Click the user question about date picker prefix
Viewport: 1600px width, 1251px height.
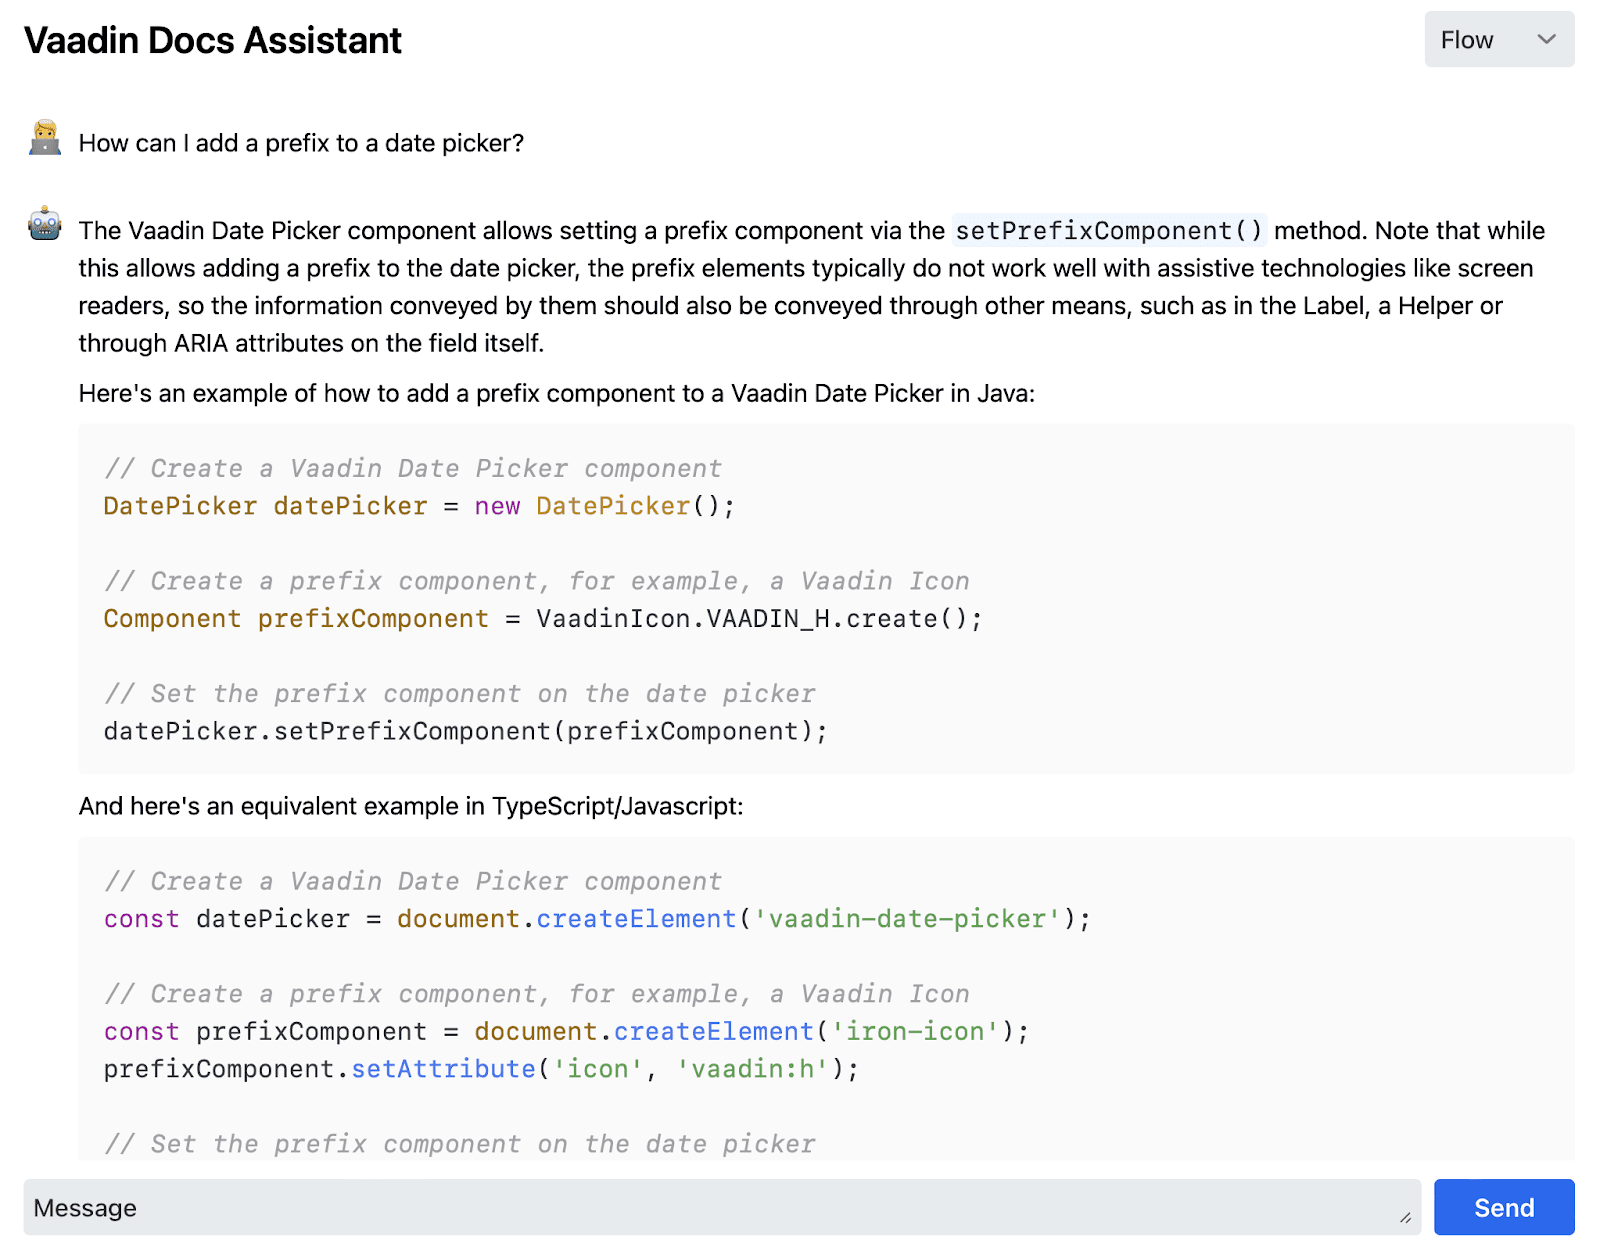pyautogui.click(x=301, y=143)
